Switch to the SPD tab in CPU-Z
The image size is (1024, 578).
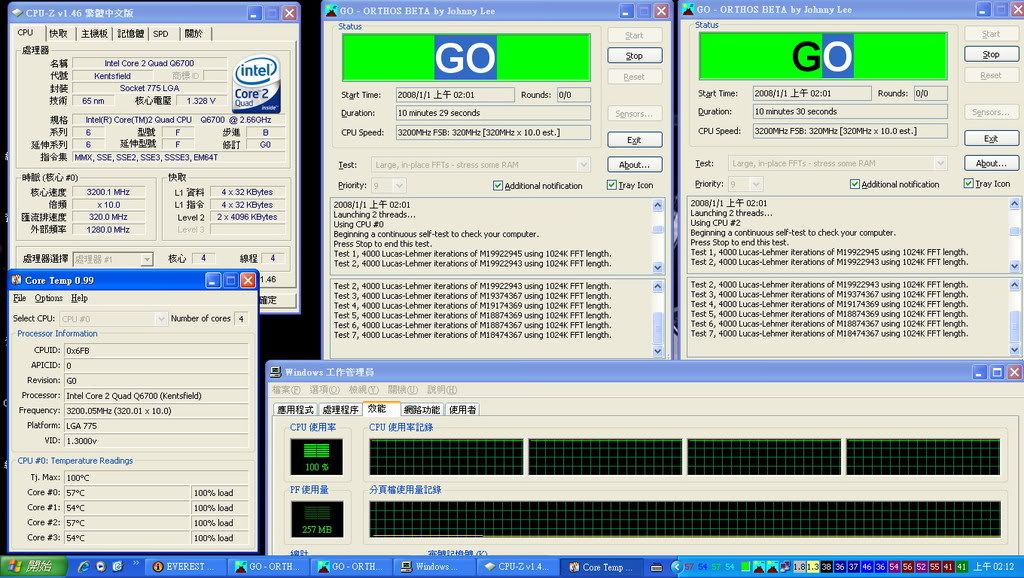click(x=160, y=33)
